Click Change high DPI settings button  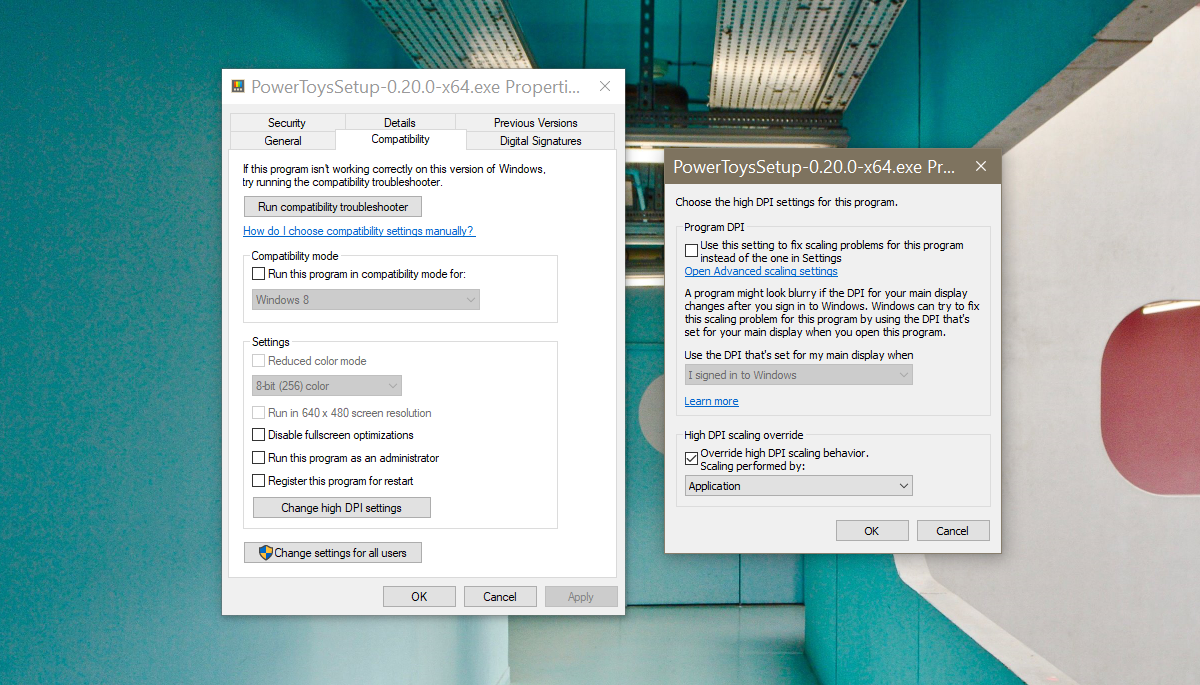point(341,508)
